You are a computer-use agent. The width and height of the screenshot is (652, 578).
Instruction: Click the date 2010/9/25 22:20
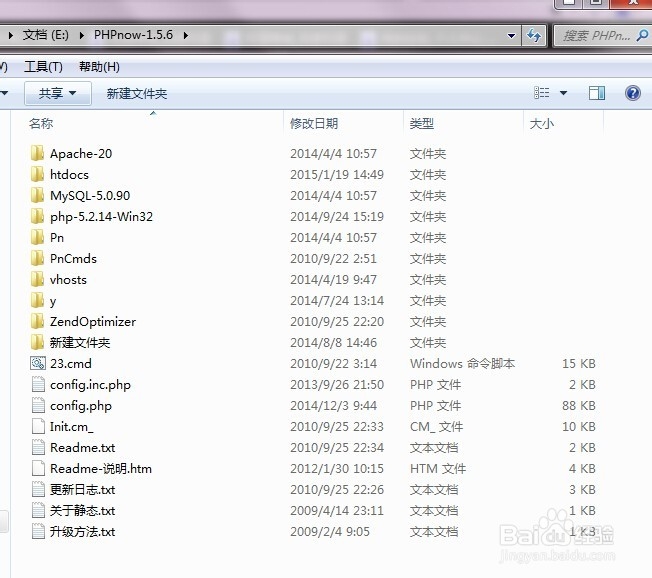337,321
